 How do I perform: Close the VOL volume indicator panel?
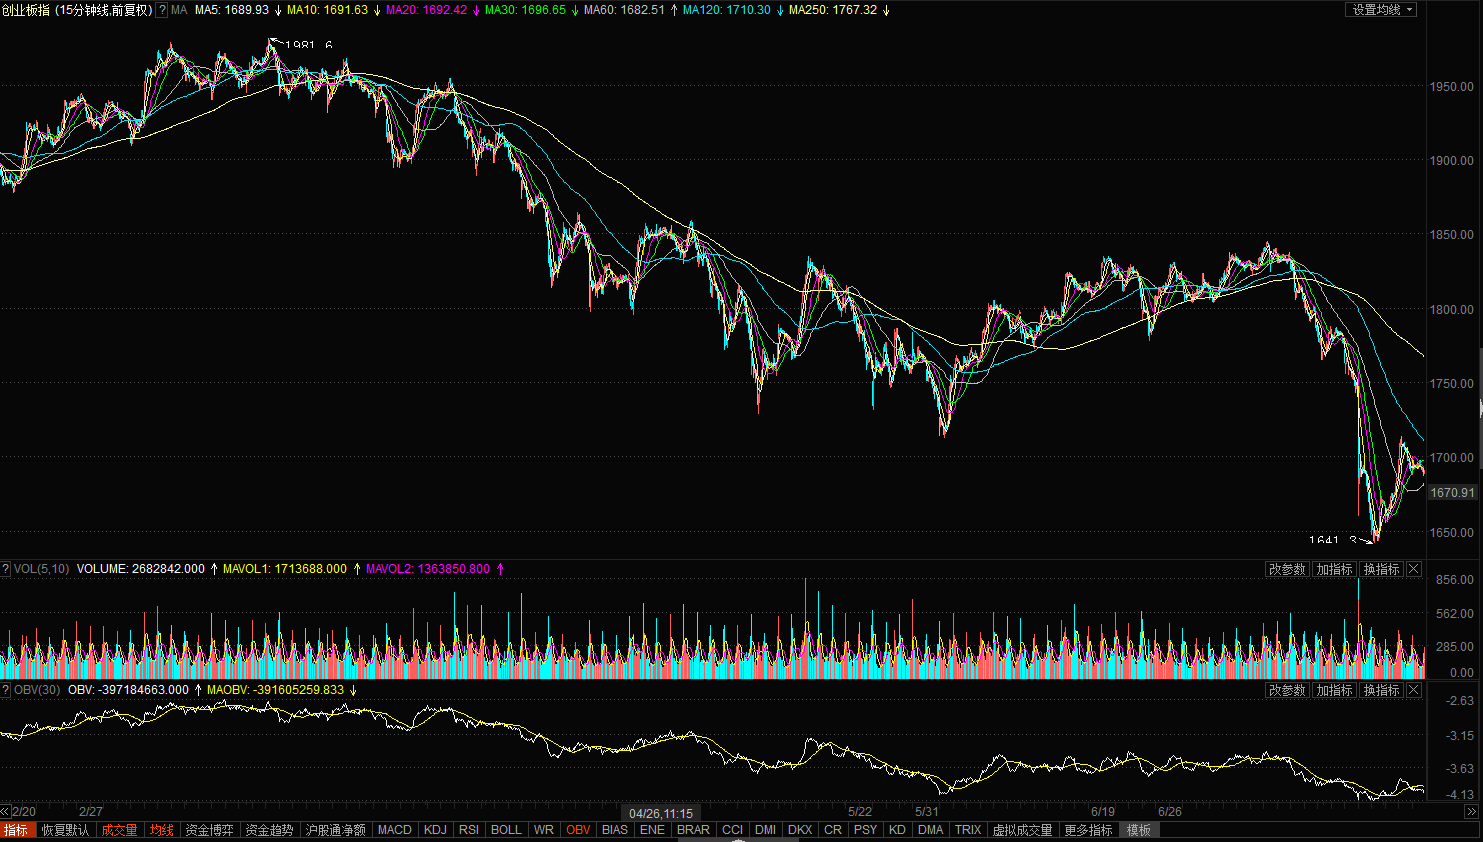(1414, 569)
